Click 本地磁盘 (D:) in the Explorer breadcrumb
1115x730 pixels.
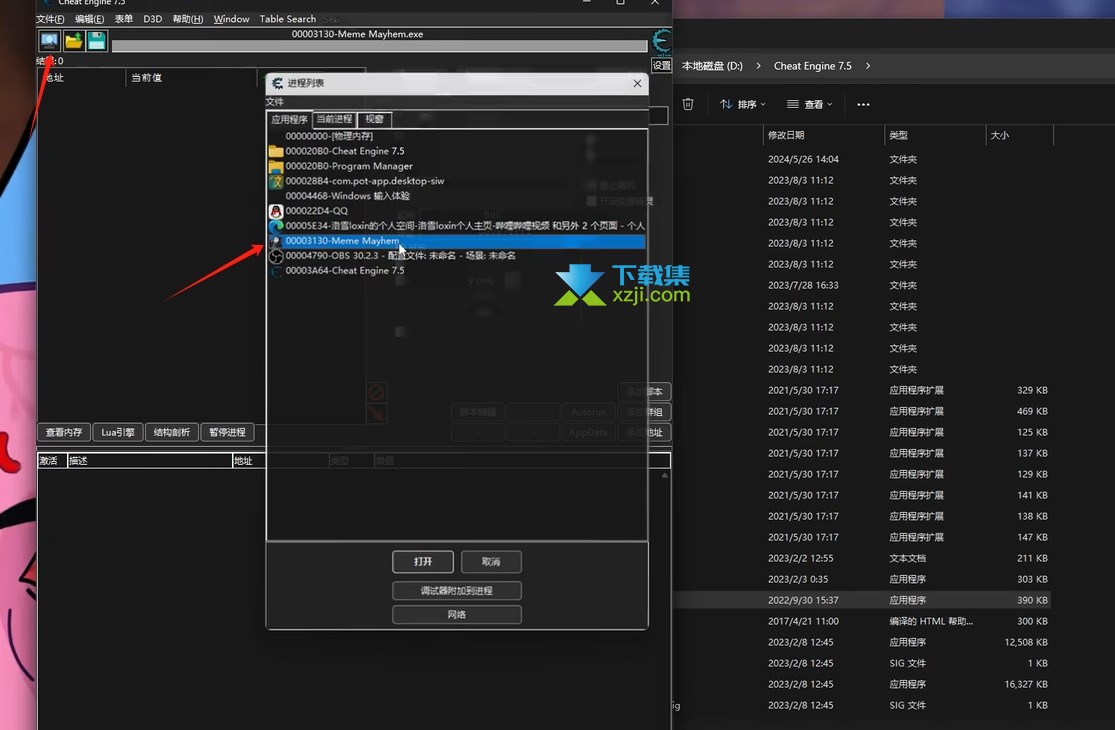[x=712, y=66]
